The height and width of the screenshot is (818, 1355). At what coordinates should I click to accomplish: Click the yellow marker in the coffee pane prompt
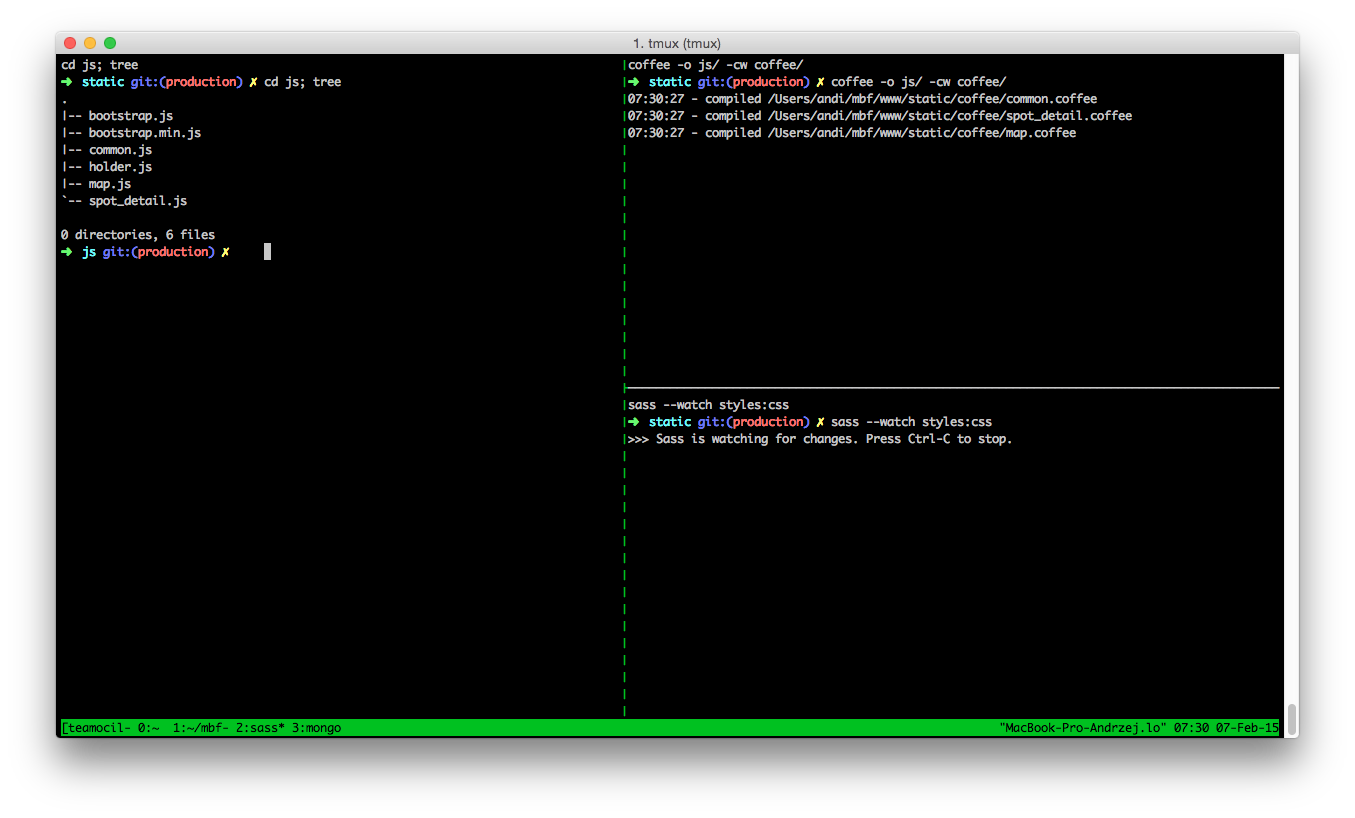pos(820,82)
